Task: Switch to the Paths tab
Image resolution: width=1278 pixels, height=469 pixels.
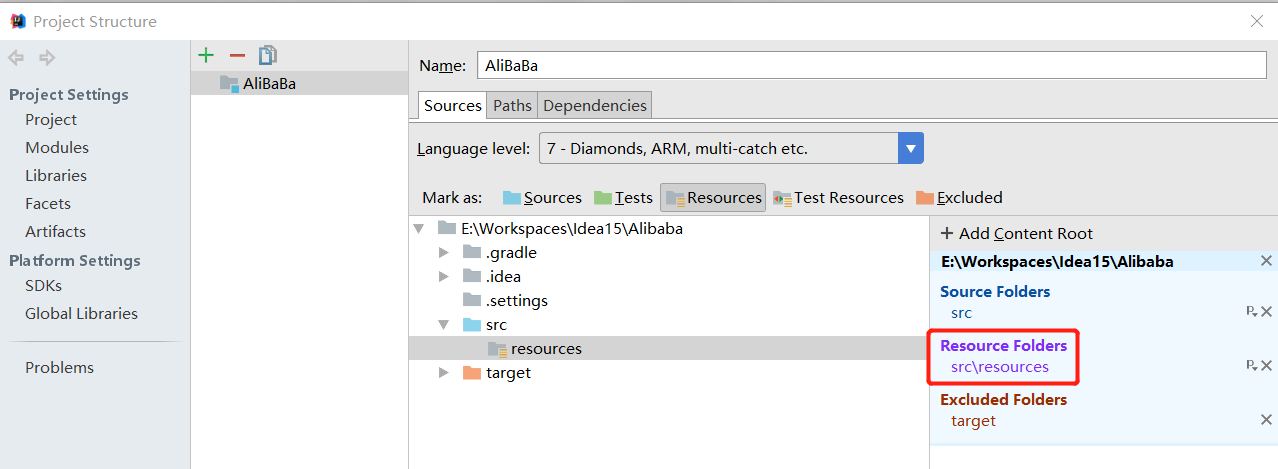Action: coord(512,105)
